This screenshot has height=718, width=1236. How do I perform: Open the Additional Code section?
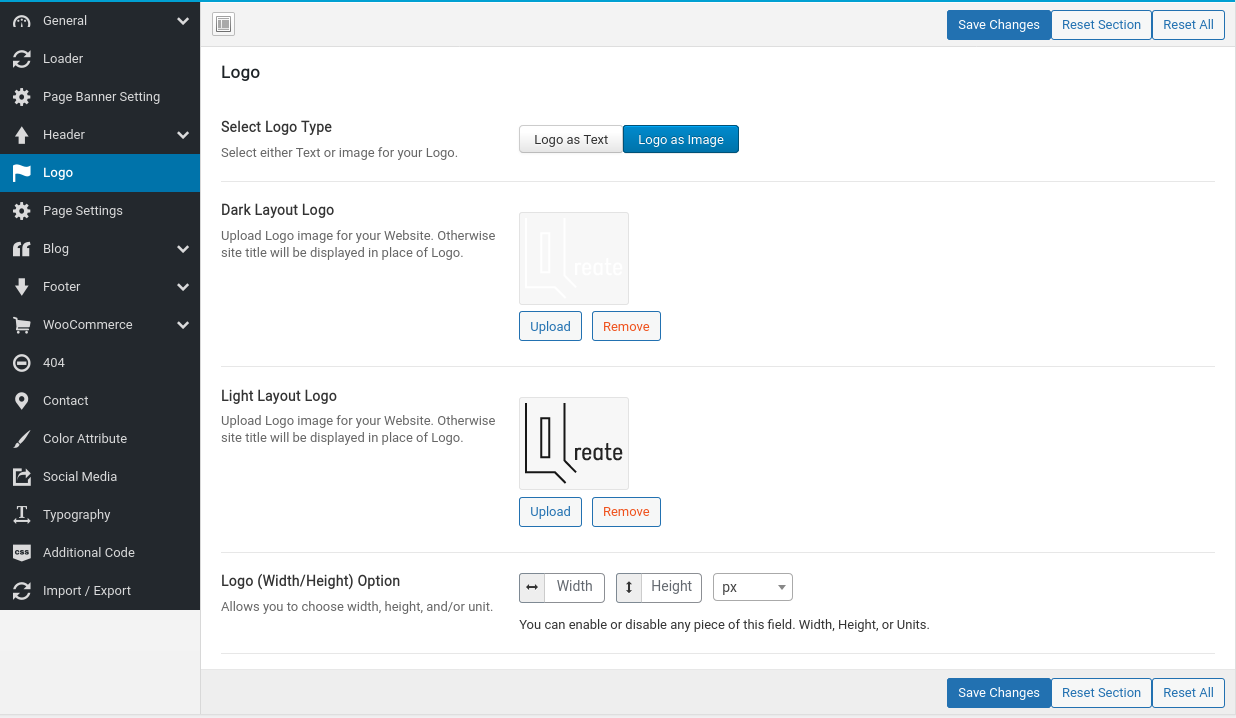click(x=100, y=553)
